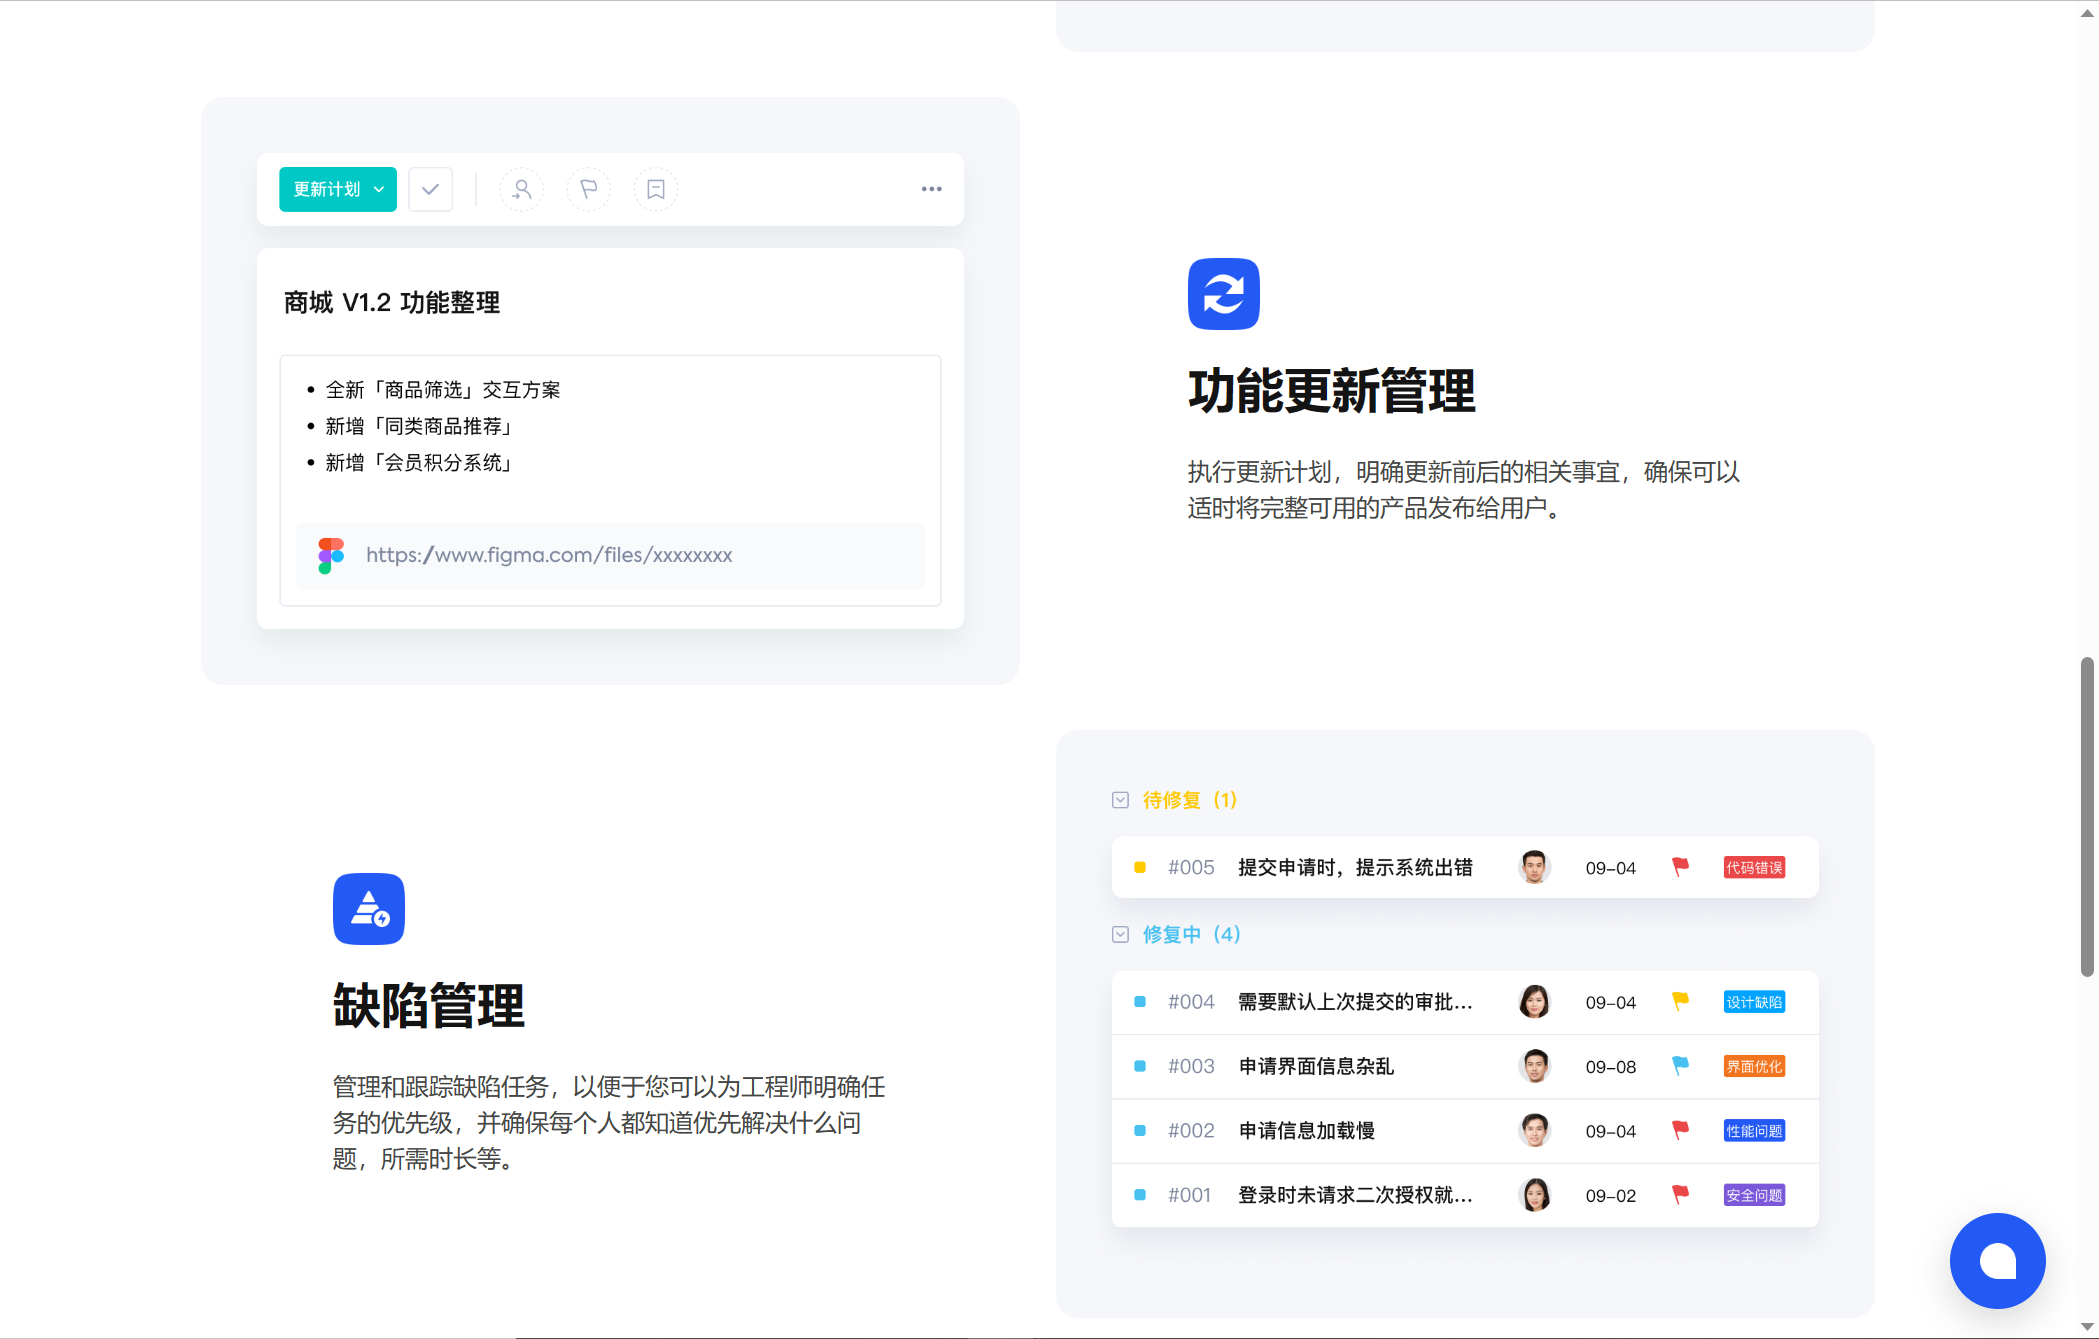The height and width of the screenshot is (1339, 2099).
Task: Collapse the 待修复 (1) group
Action: 1120,800
